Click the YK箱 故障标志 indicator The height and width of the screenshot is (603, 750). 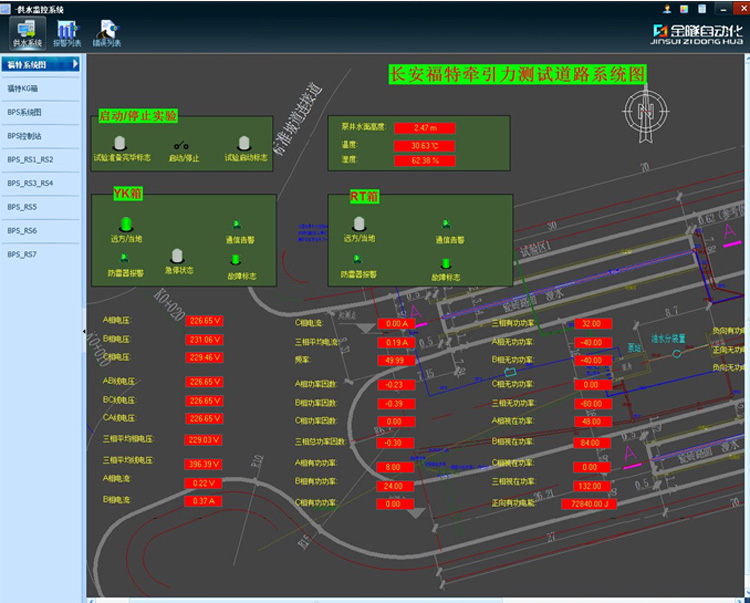click(x=235, y=260)
